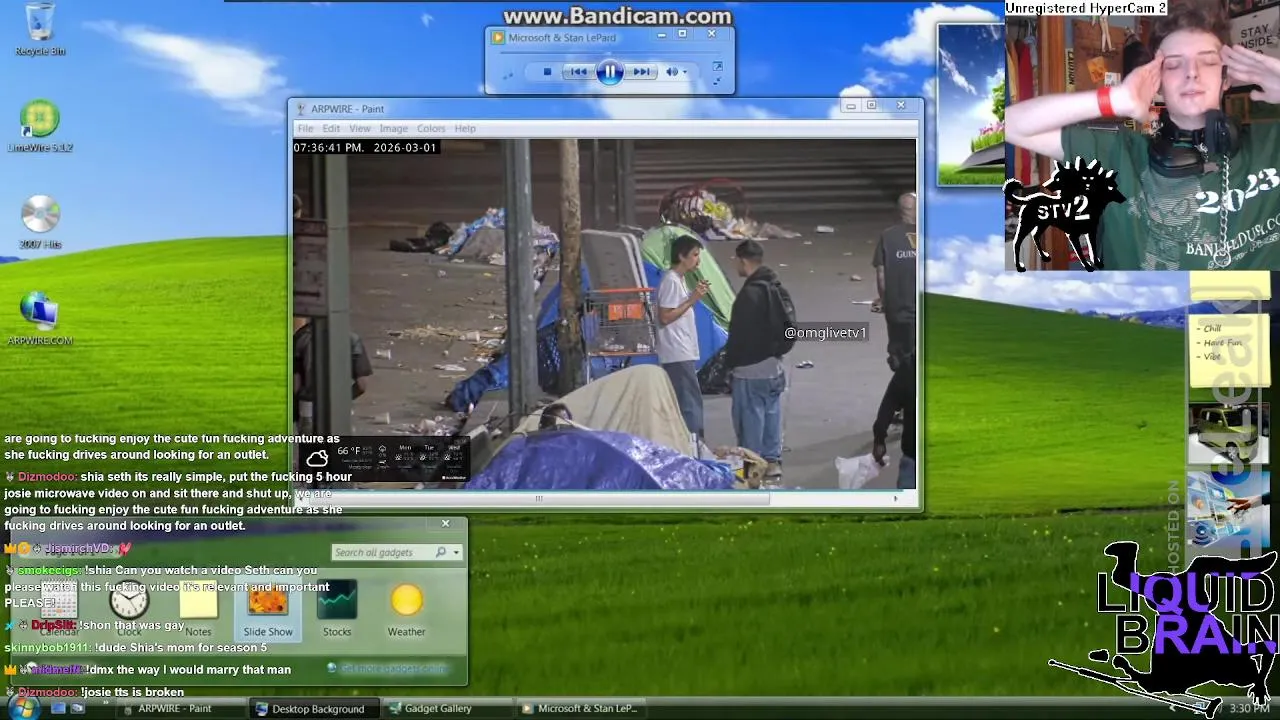The image size is (1280, 720).
Task: Follow the Get more gadgets online link
Action: pos(393,669)
